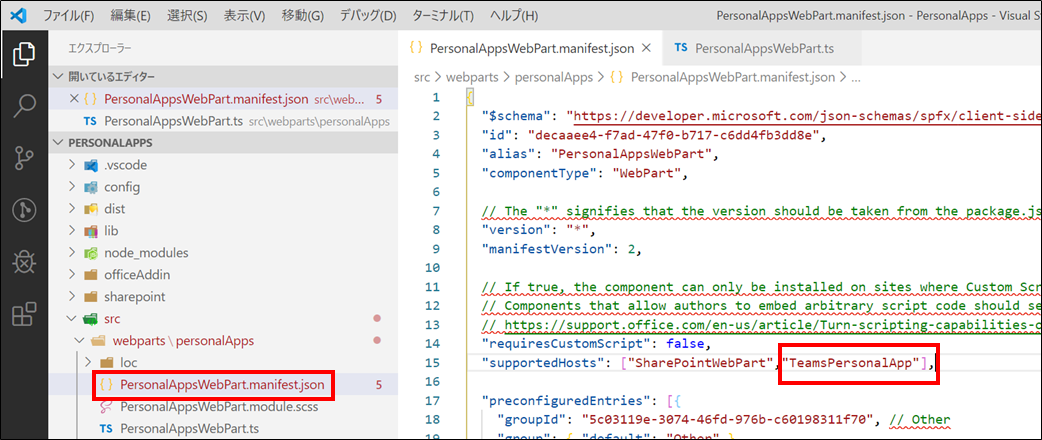Open the ターミナル(T) menu
Screen dimensions: 1042x440
pos(443,15)
